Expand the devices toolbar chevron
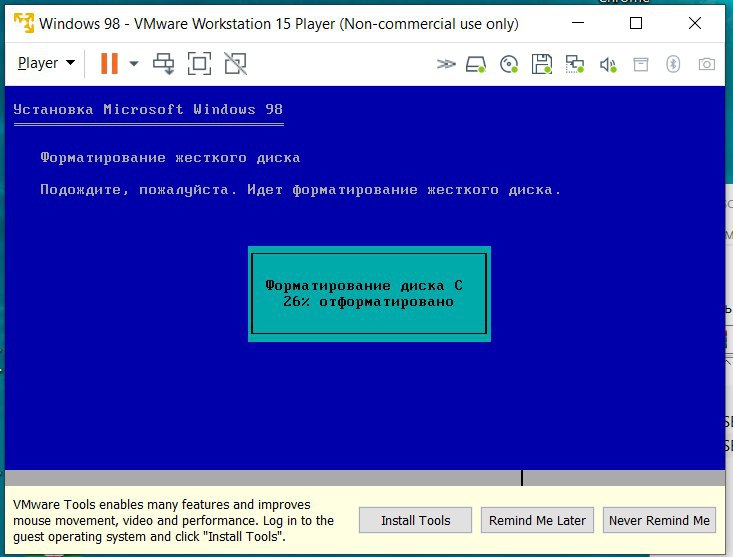Image resolution: width=733 pixels, height=557 pixels. pyautogui.click(x=446, y=64)
